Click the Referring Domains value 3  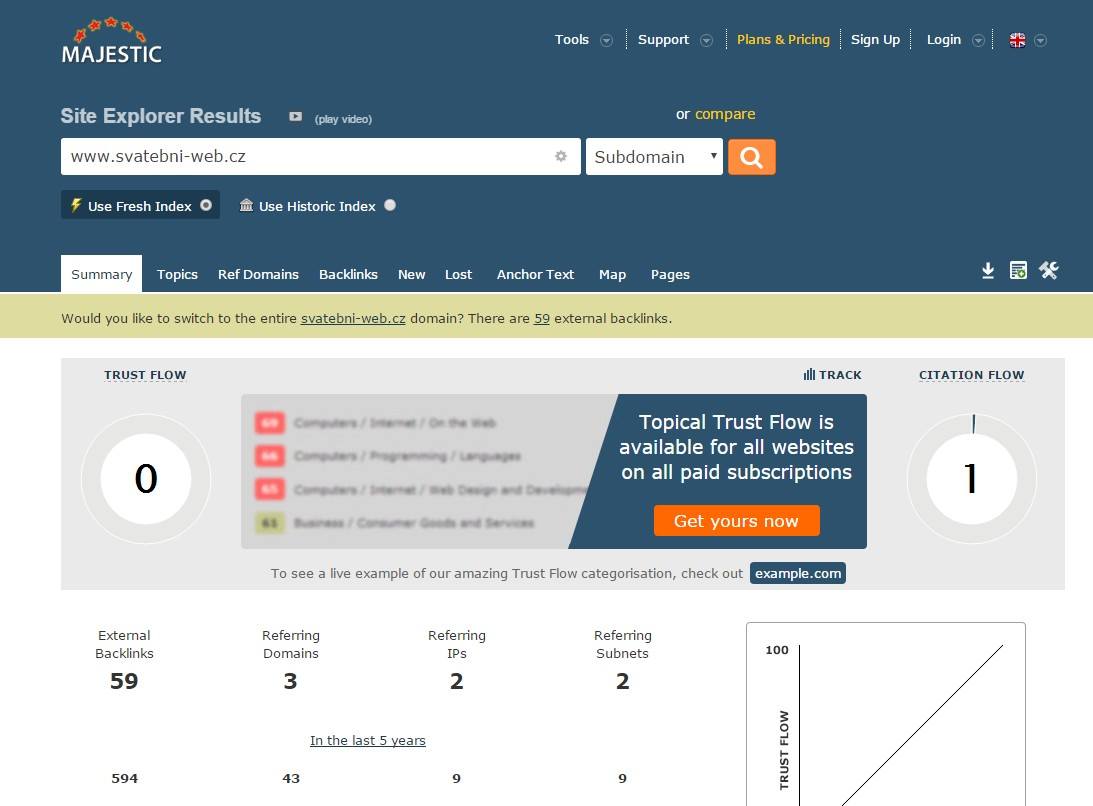pyautogui.click(x=290, y=680)
